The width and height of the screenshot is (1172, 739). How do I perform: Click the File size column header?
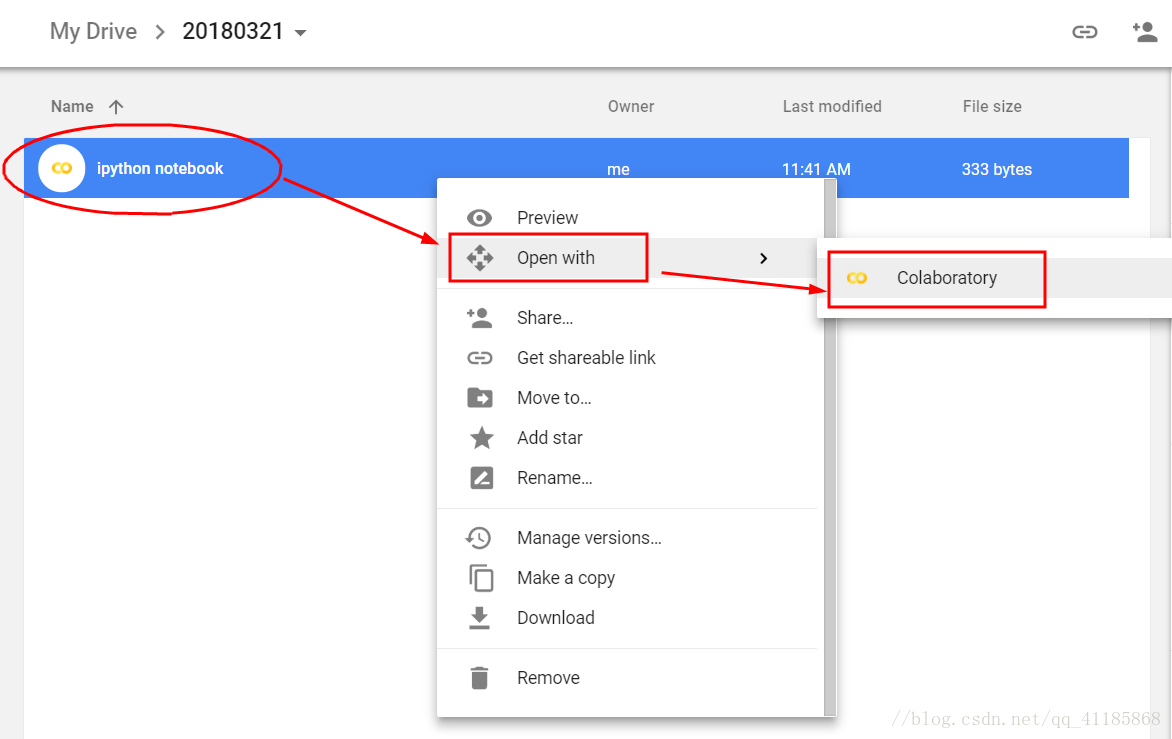pos(992,106)
